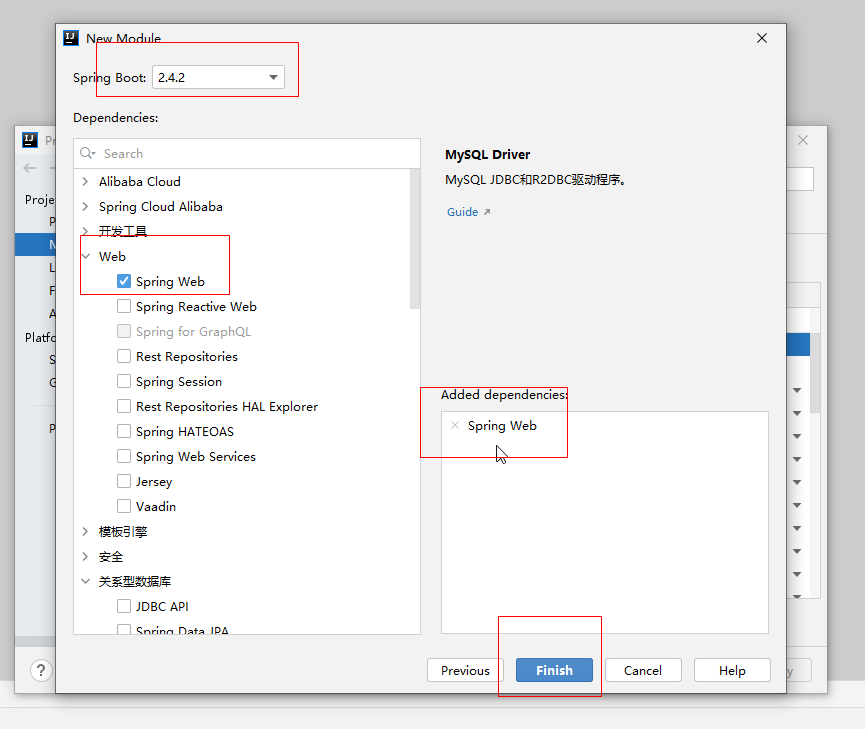Expand the 安全 category
Viewport: 865px width, 729px height.
click(x=85, y=556)
